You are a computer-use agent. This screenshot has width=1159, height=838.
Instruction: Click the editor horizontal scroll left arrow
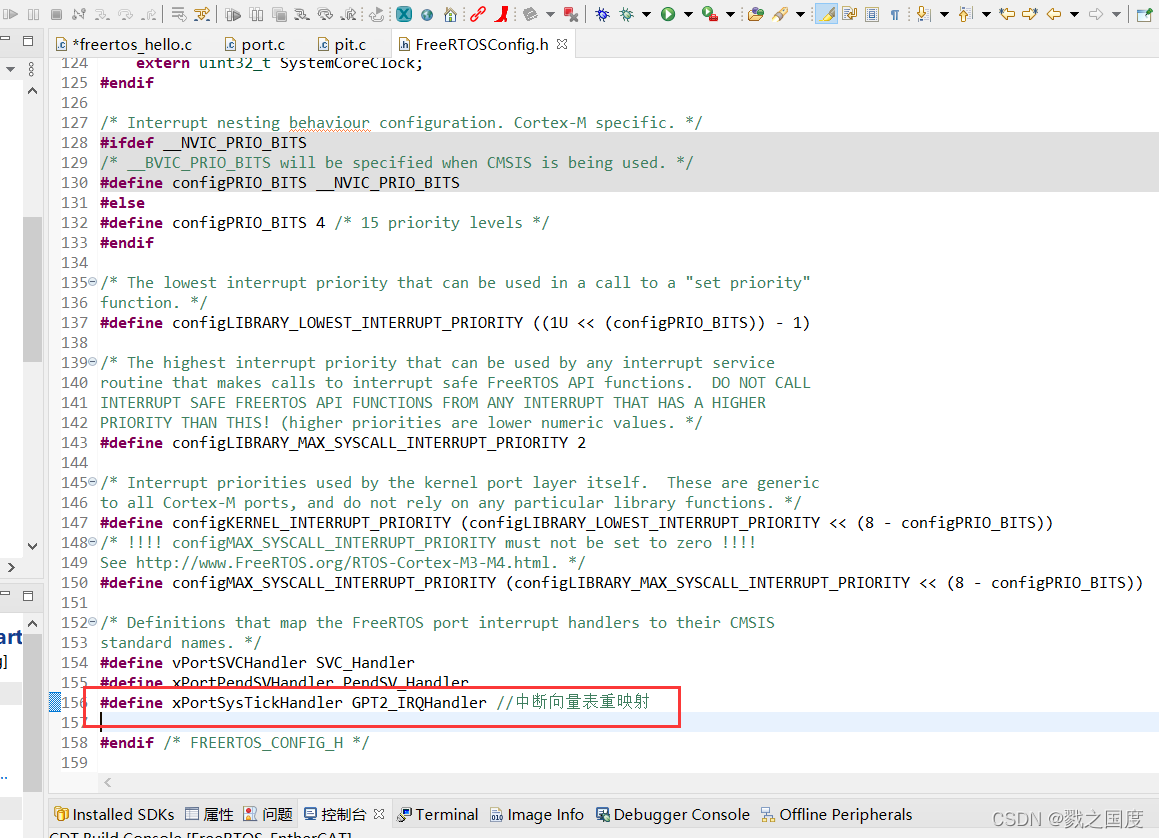pos(108,783)
